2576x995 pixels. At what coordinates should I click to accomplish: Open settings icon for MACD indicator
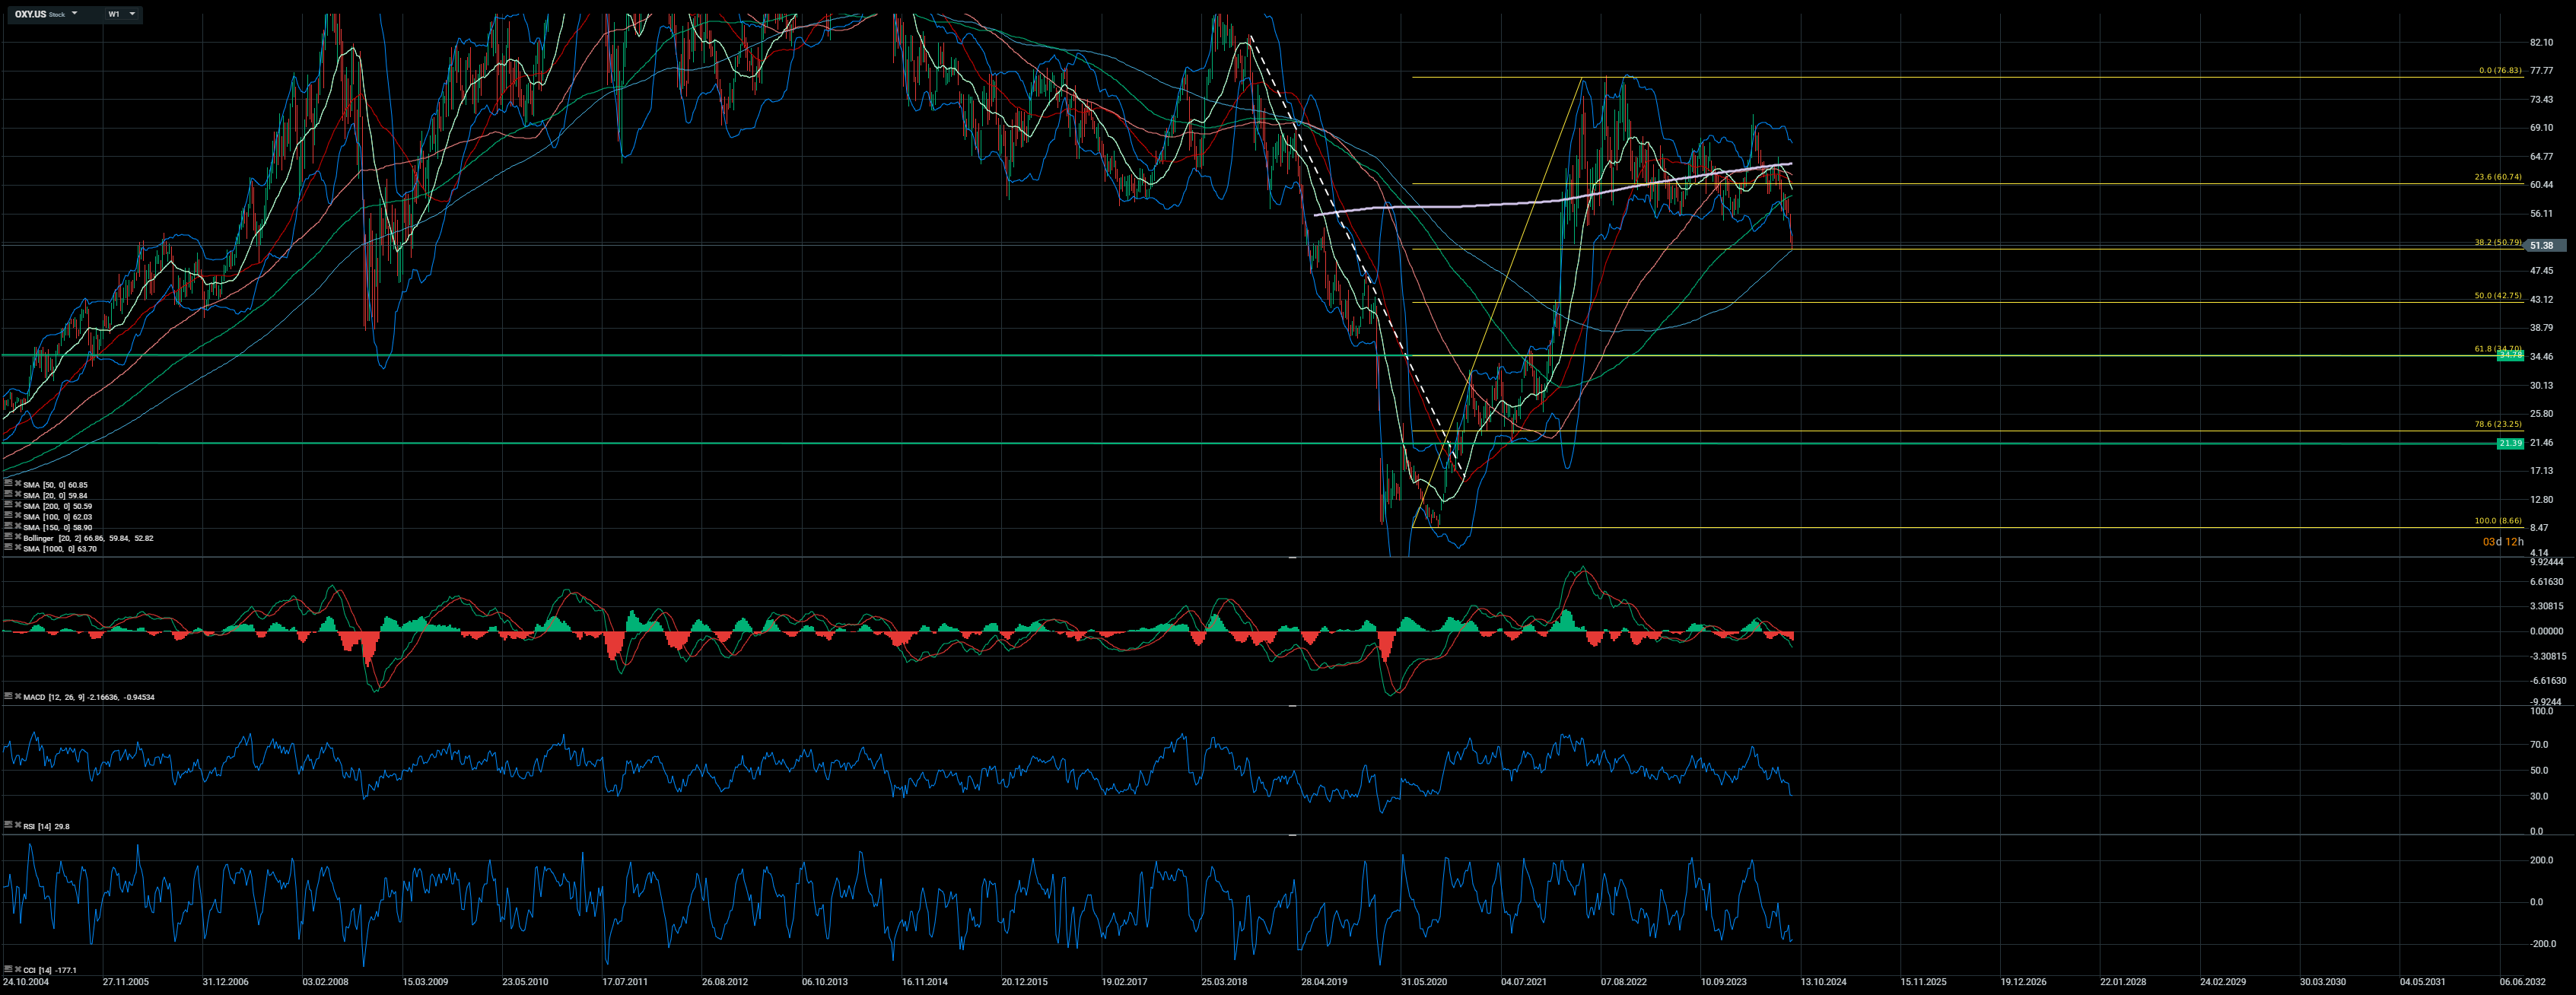click(8, 696)
